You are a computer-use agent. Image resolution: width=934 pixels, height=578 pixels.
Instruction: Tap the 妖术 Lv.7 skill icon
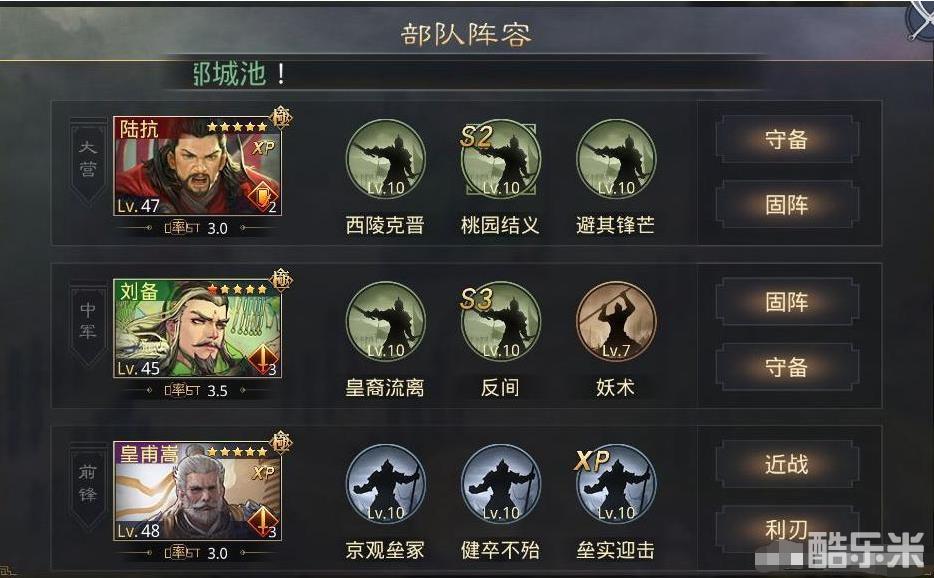[616, 322]
